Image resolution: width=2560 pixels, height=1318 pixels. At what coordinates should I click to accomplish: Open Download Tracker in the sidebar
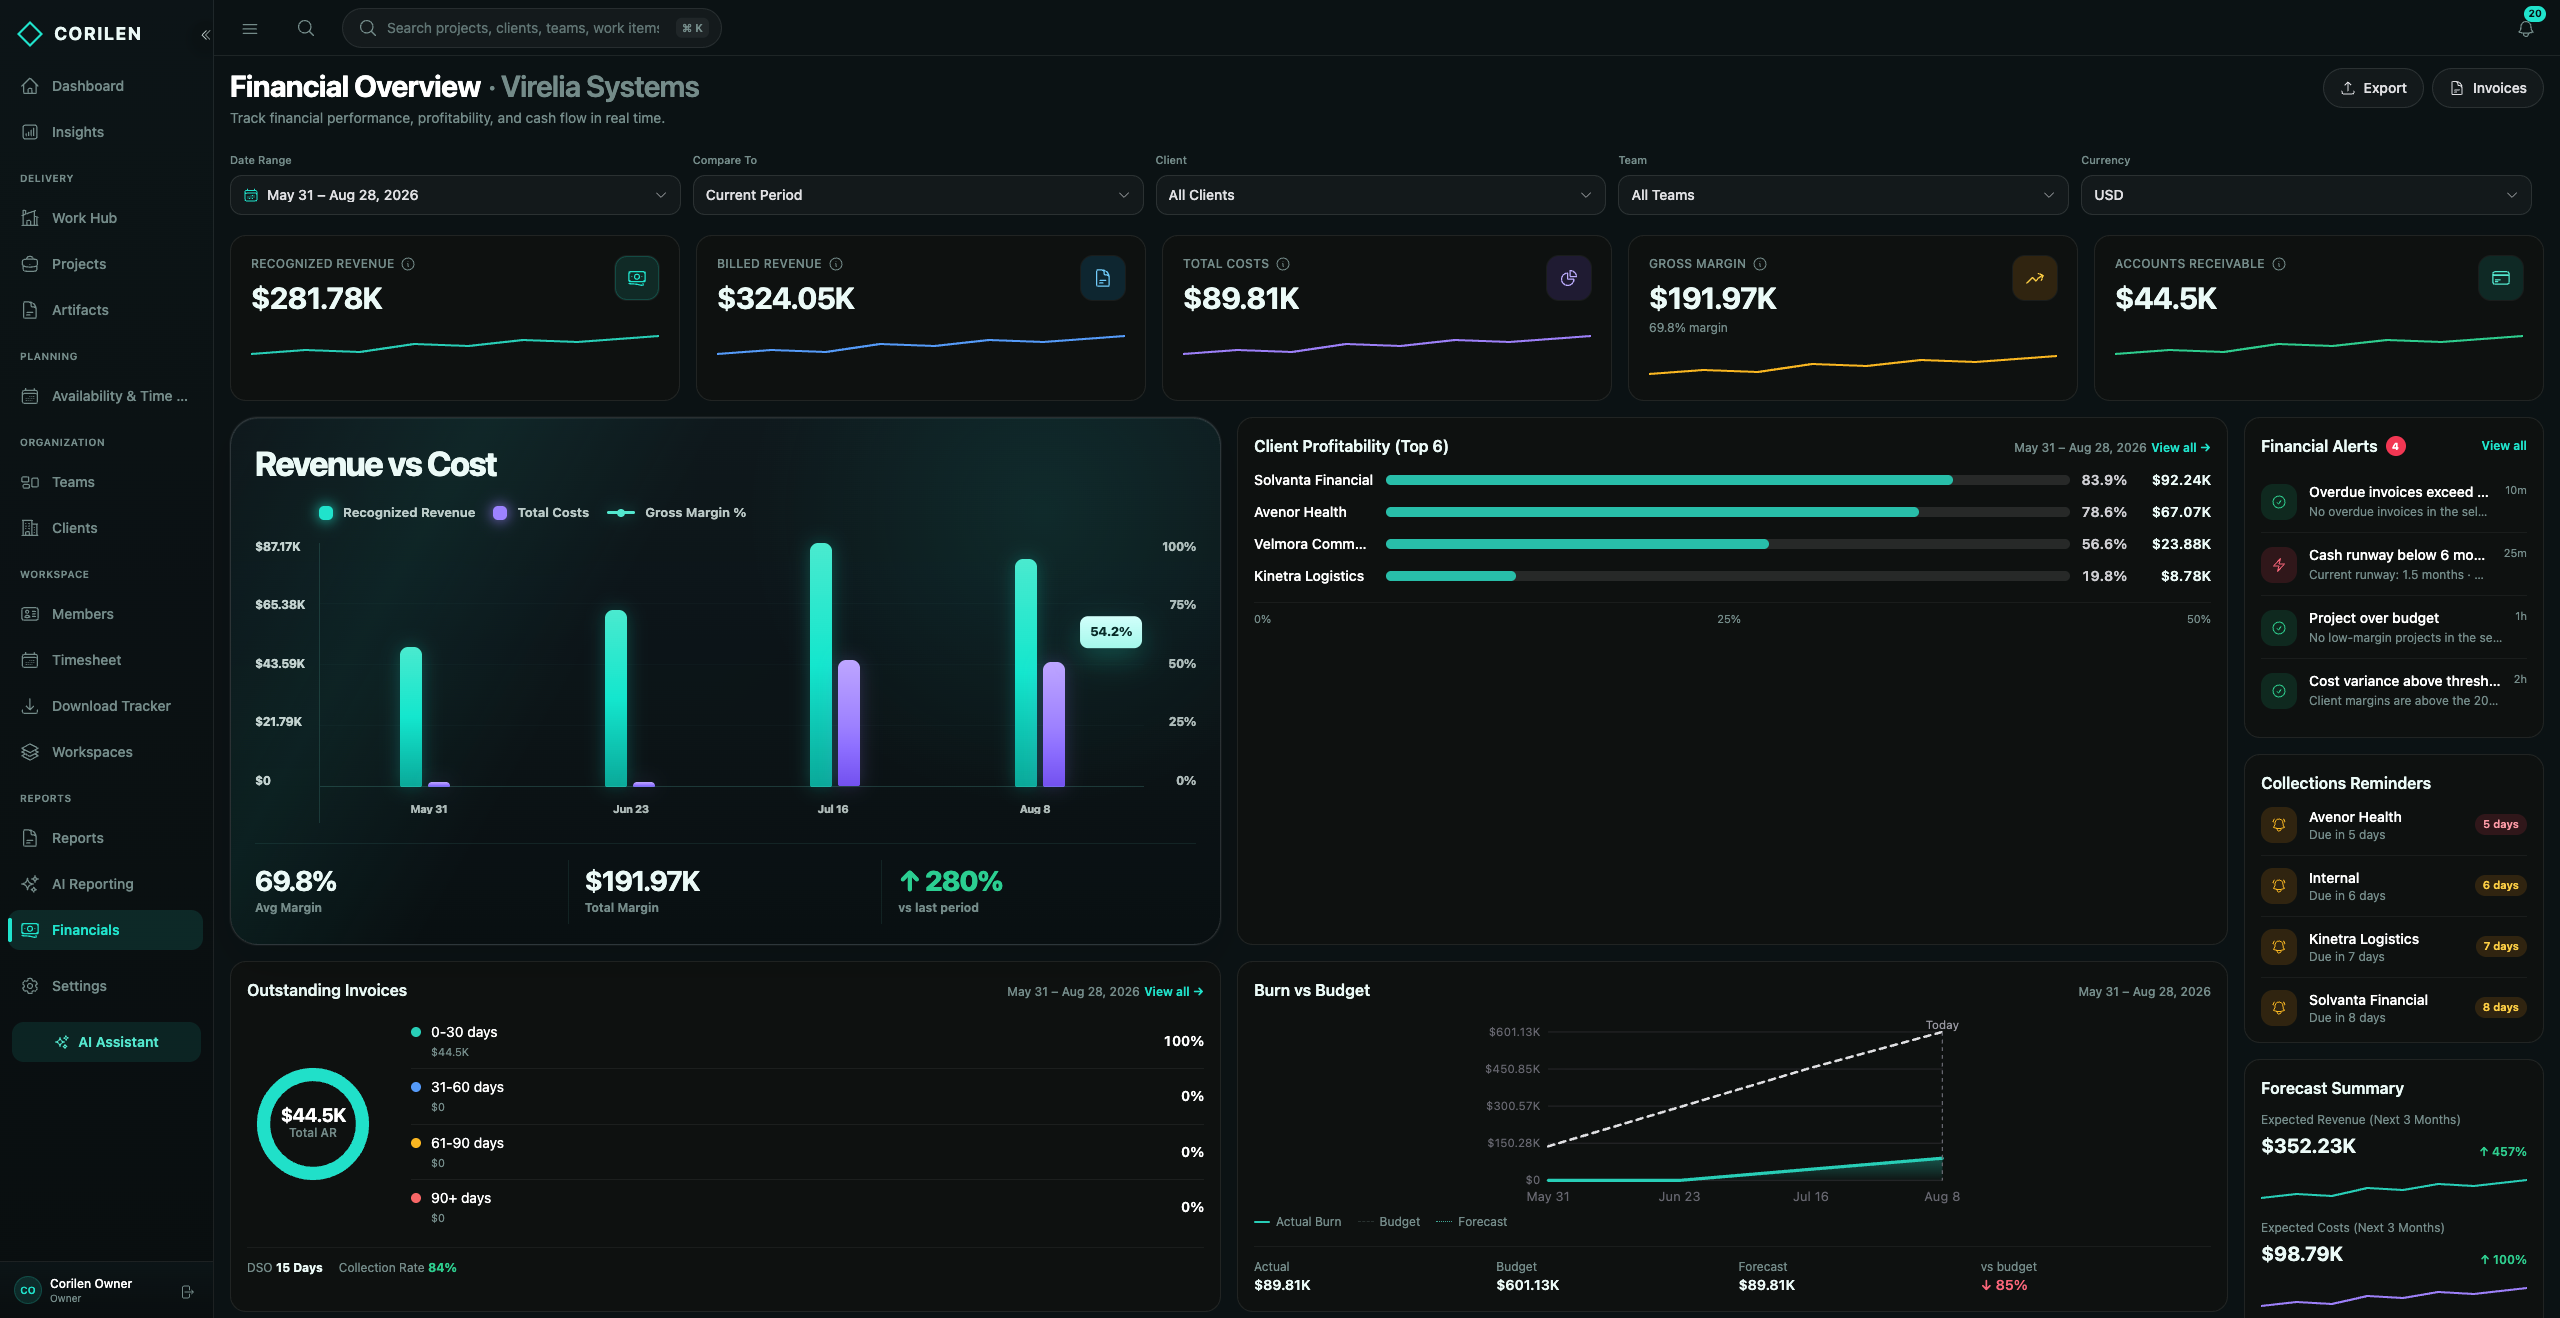pyautogui.click(x=106, y=706)
